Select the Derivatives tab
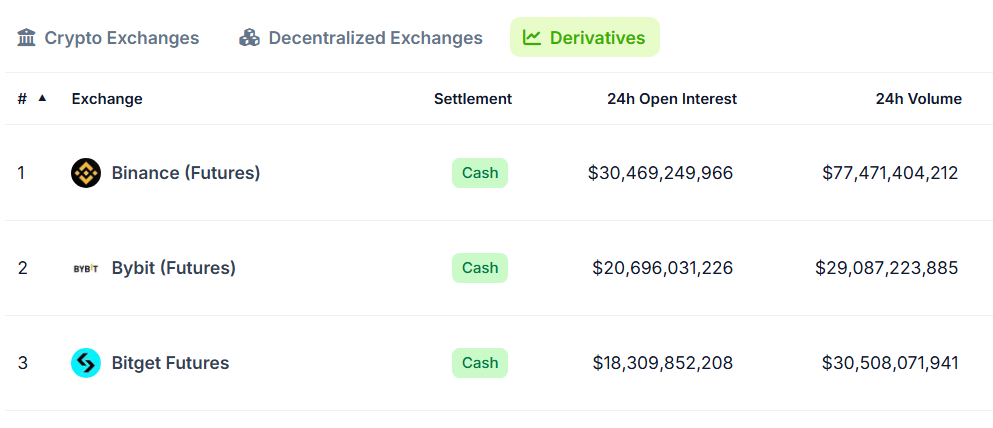The width and height of the screenshot is (993, 428). (597, 38)
